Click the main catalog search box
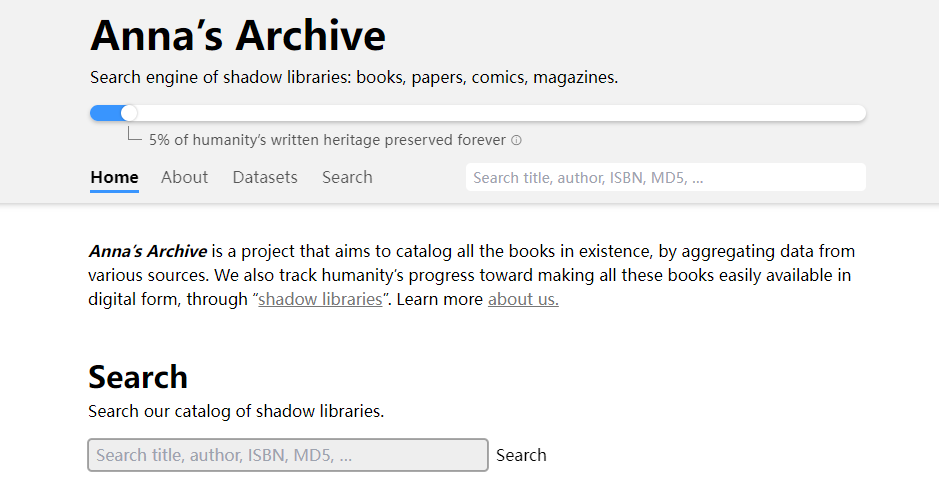The image size is (939, 492). [288, 455]
